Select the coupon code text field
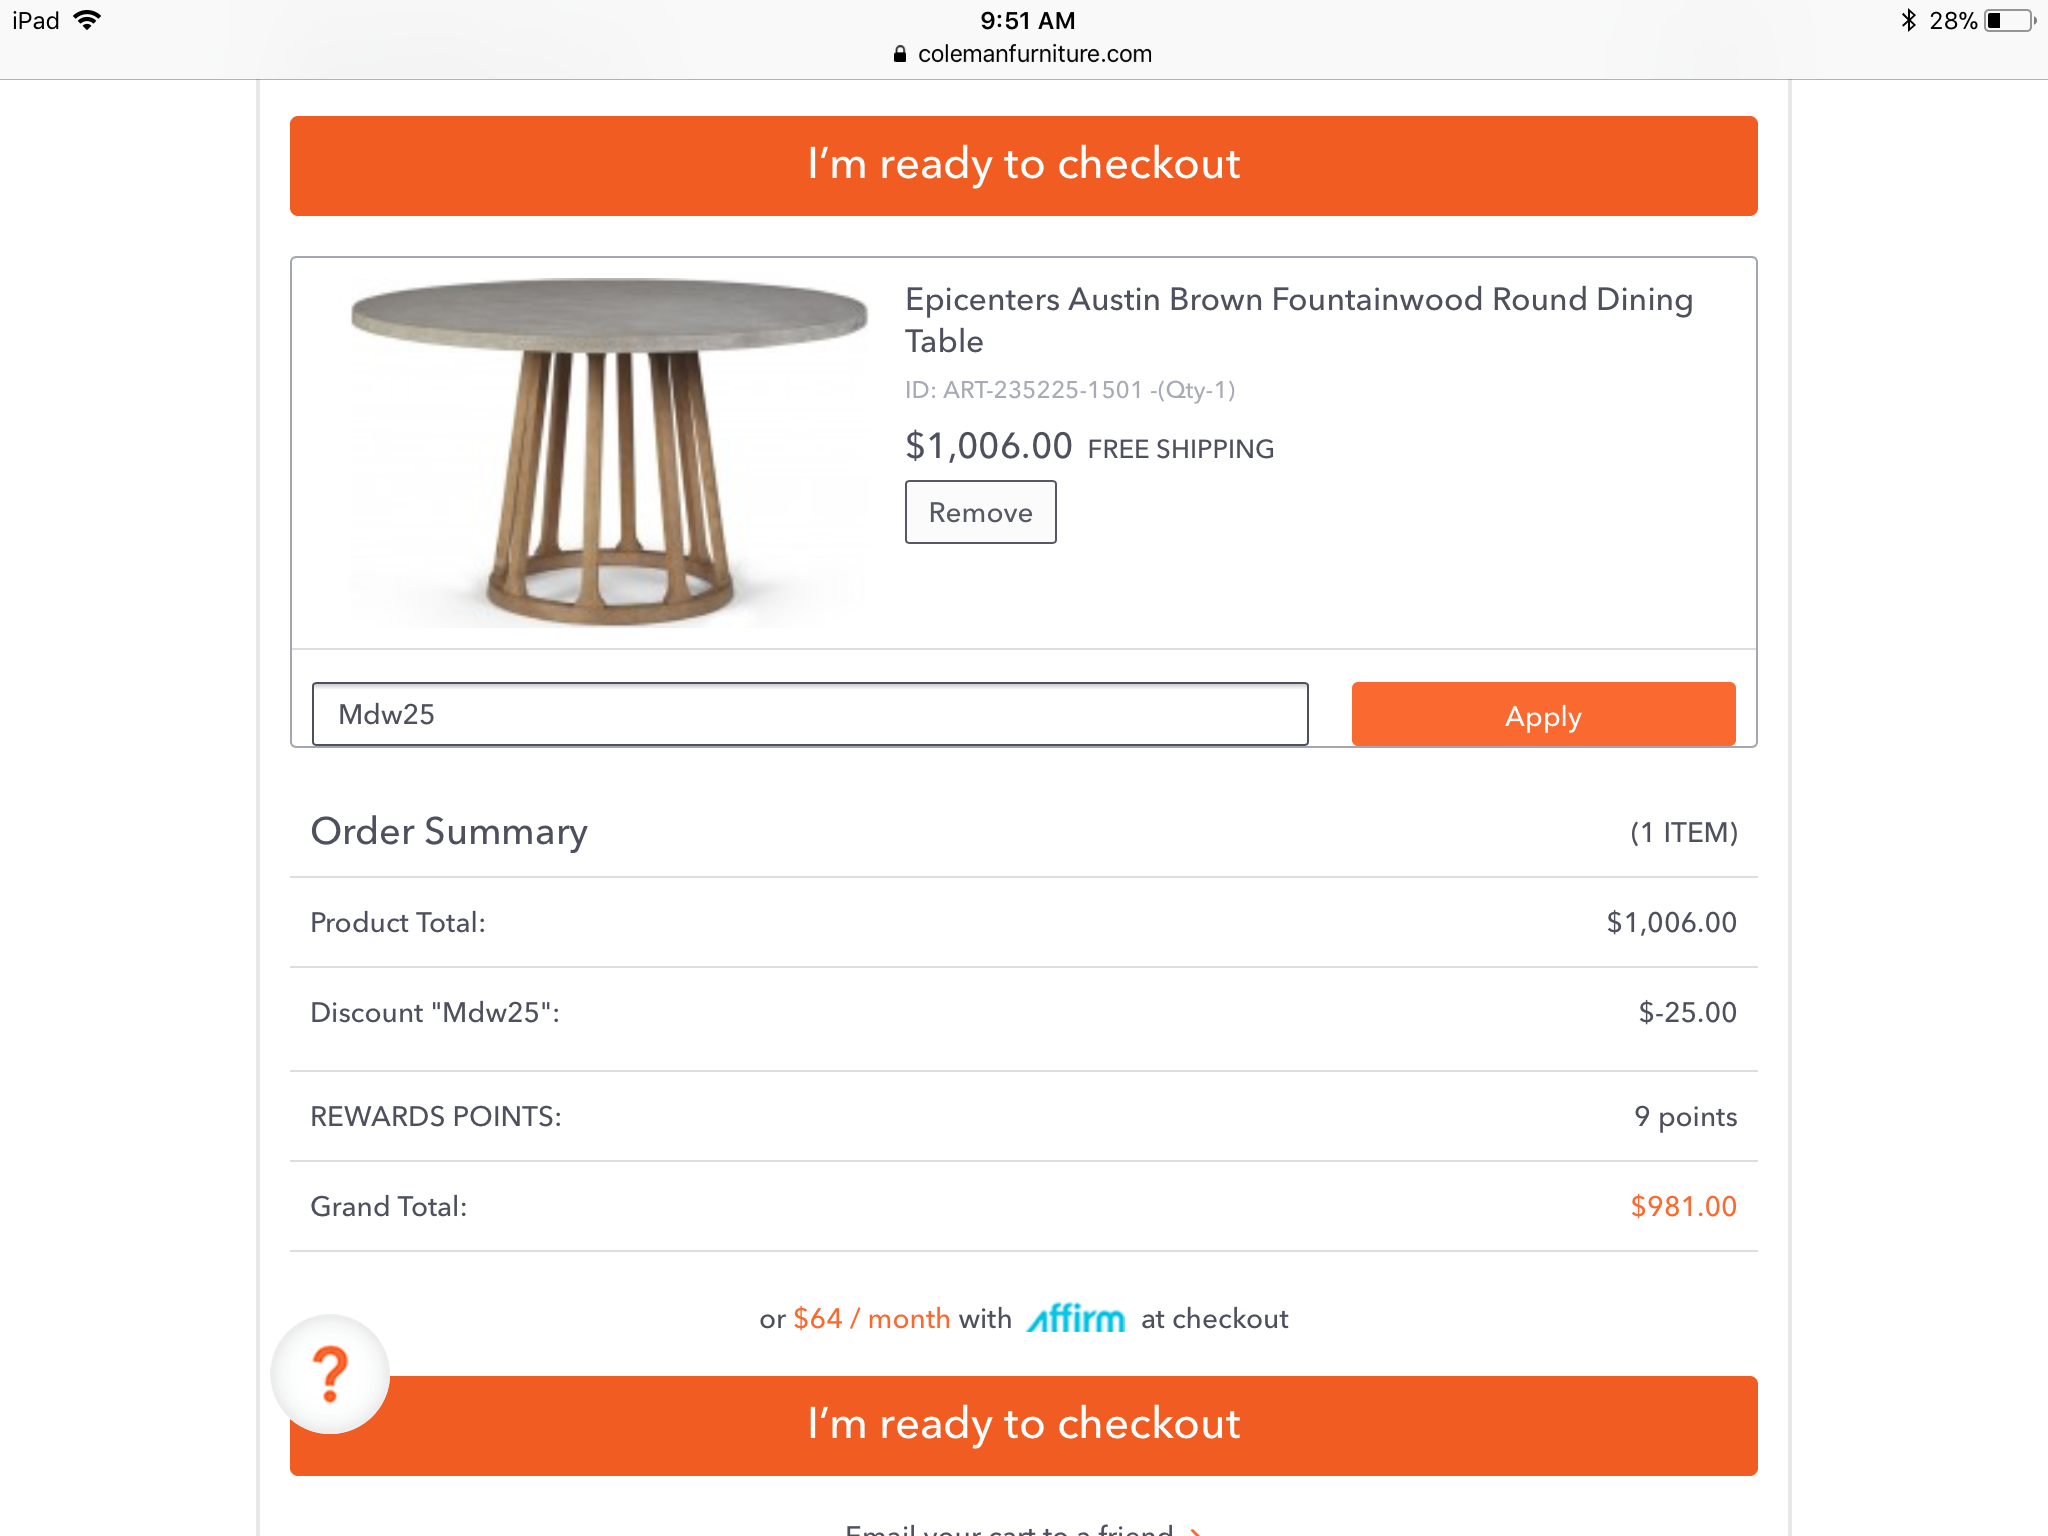Image resolution: width=2048 pixels, height=1536 pixels. click(x=808, y=714)
